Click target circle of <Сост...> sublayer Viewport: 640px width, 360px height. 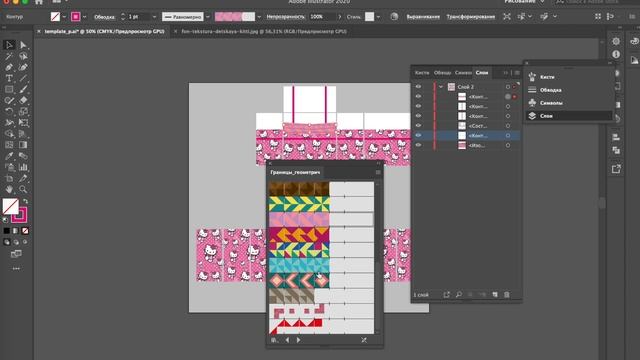[x=508, y=126]
